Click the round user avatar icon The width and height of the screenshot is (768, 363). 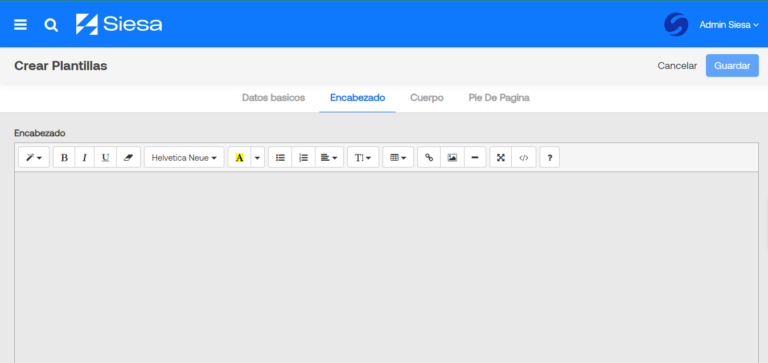click(x=676, y=24)
